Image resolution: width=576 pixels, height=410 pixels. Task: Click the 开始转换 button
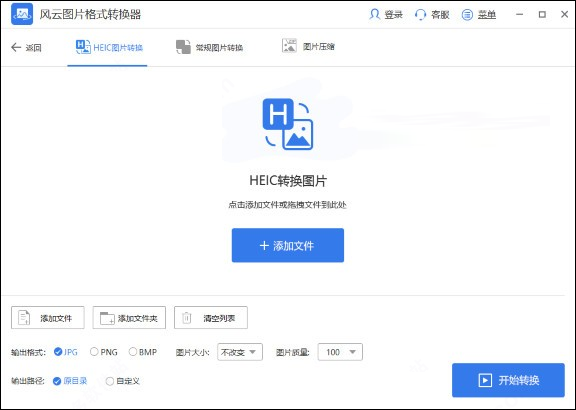pyautogui.click(x=508, y=380)
